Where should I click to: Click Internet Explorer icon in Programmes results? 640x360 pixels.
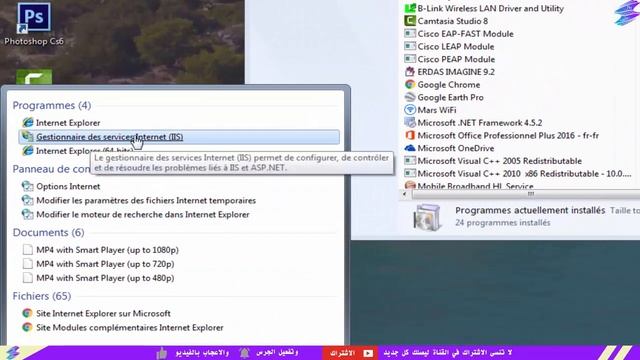(x=28, y=122)
